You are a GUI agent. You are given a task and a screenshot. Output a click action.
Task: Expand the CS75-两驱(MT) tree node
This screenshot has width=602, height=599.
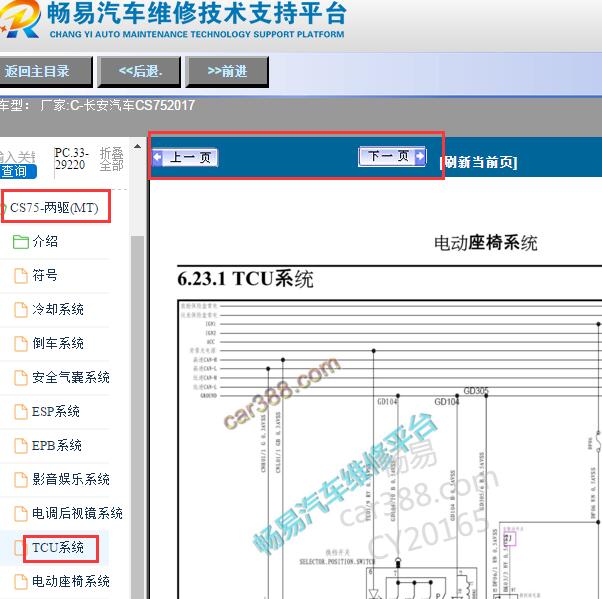[54, 208]
